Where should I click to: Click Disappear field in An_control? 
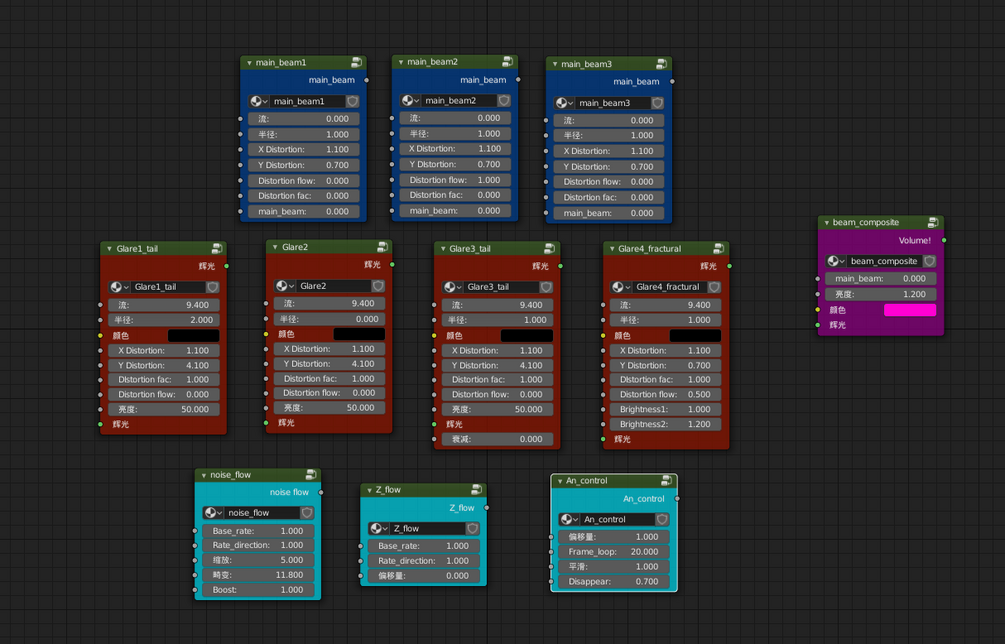[x=613, y=582]
